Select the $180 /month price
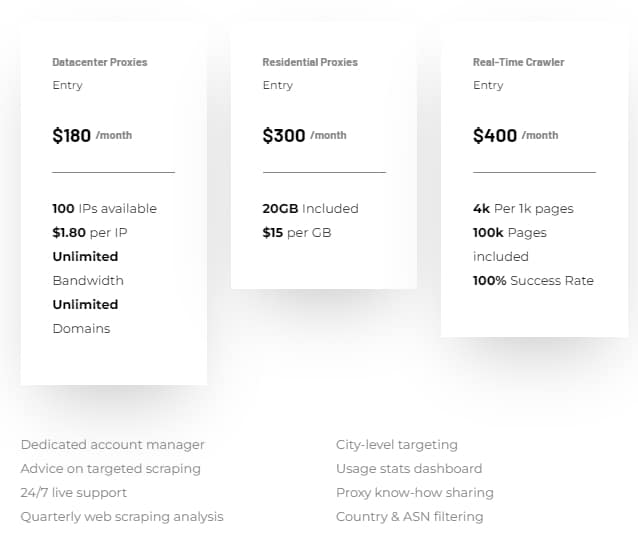Image resolution: width=638 pixels, height=538 pixels. pos(92,136)
